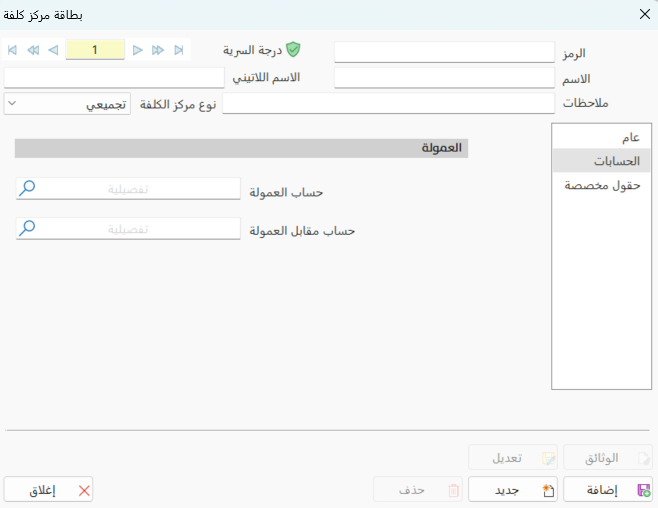The width and height of the screenshot is (658, 508).
Task: Open search magnifier in حساب العمولة field
Action: point(28,188)
